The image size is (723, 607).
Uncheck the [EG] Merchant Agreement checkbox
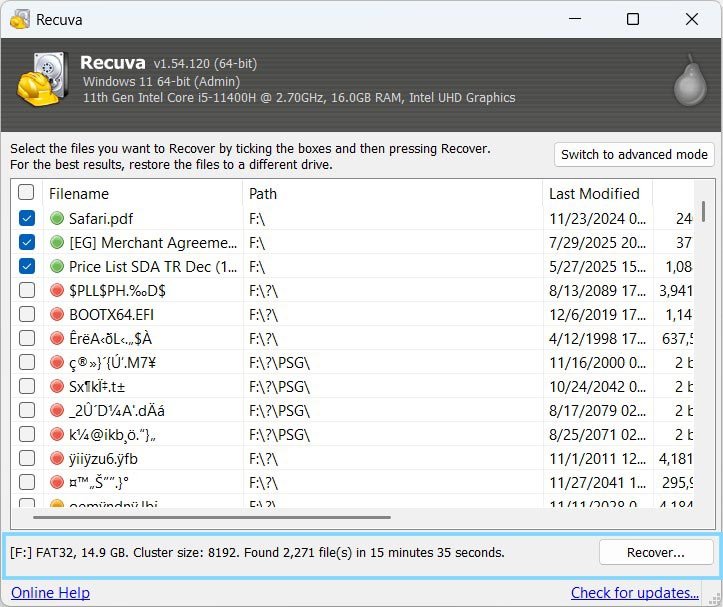coord(27,242)
